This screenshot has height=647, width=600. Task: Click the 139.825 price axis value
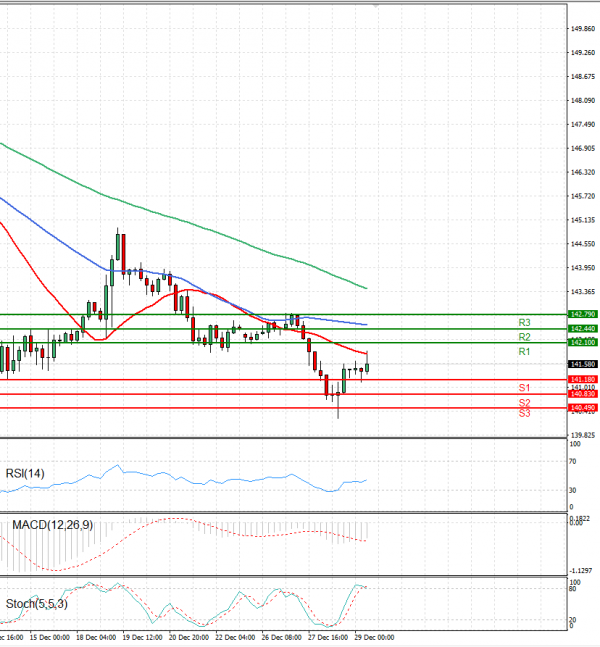point(583,435)
